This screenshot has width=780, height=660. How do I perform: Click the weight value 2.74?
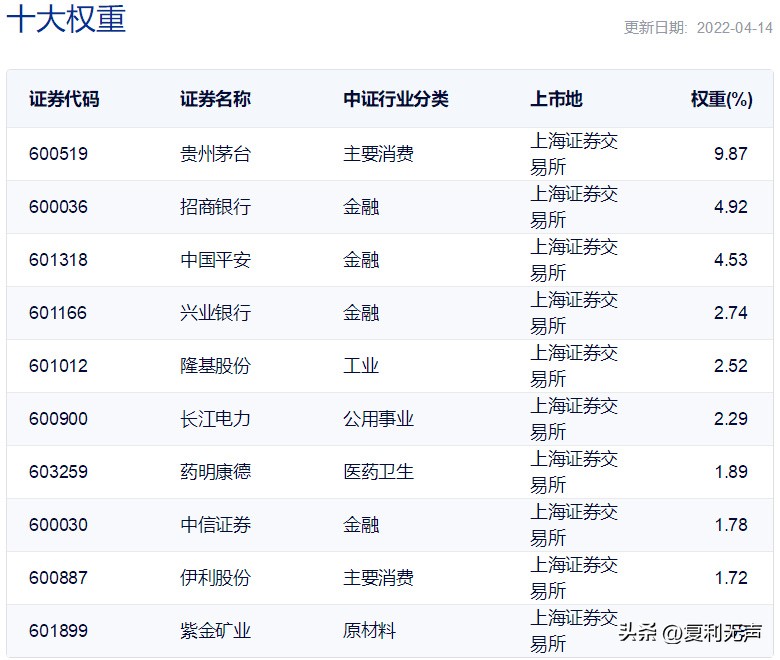click(731, 313)
